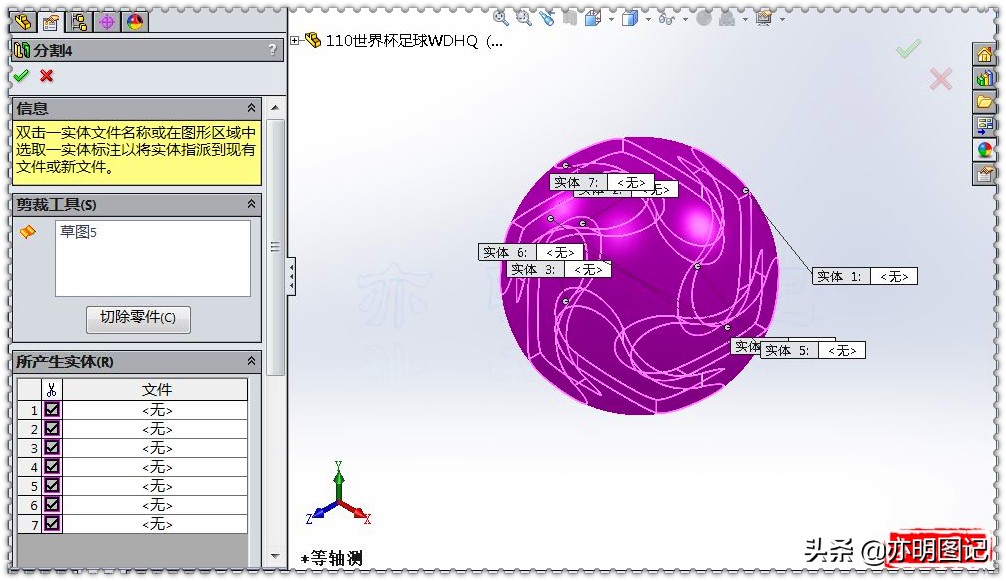Toggle the checkbox for body 4
Image resolution: width=1006 pixels, height=581 pixels.
[54, 467]
